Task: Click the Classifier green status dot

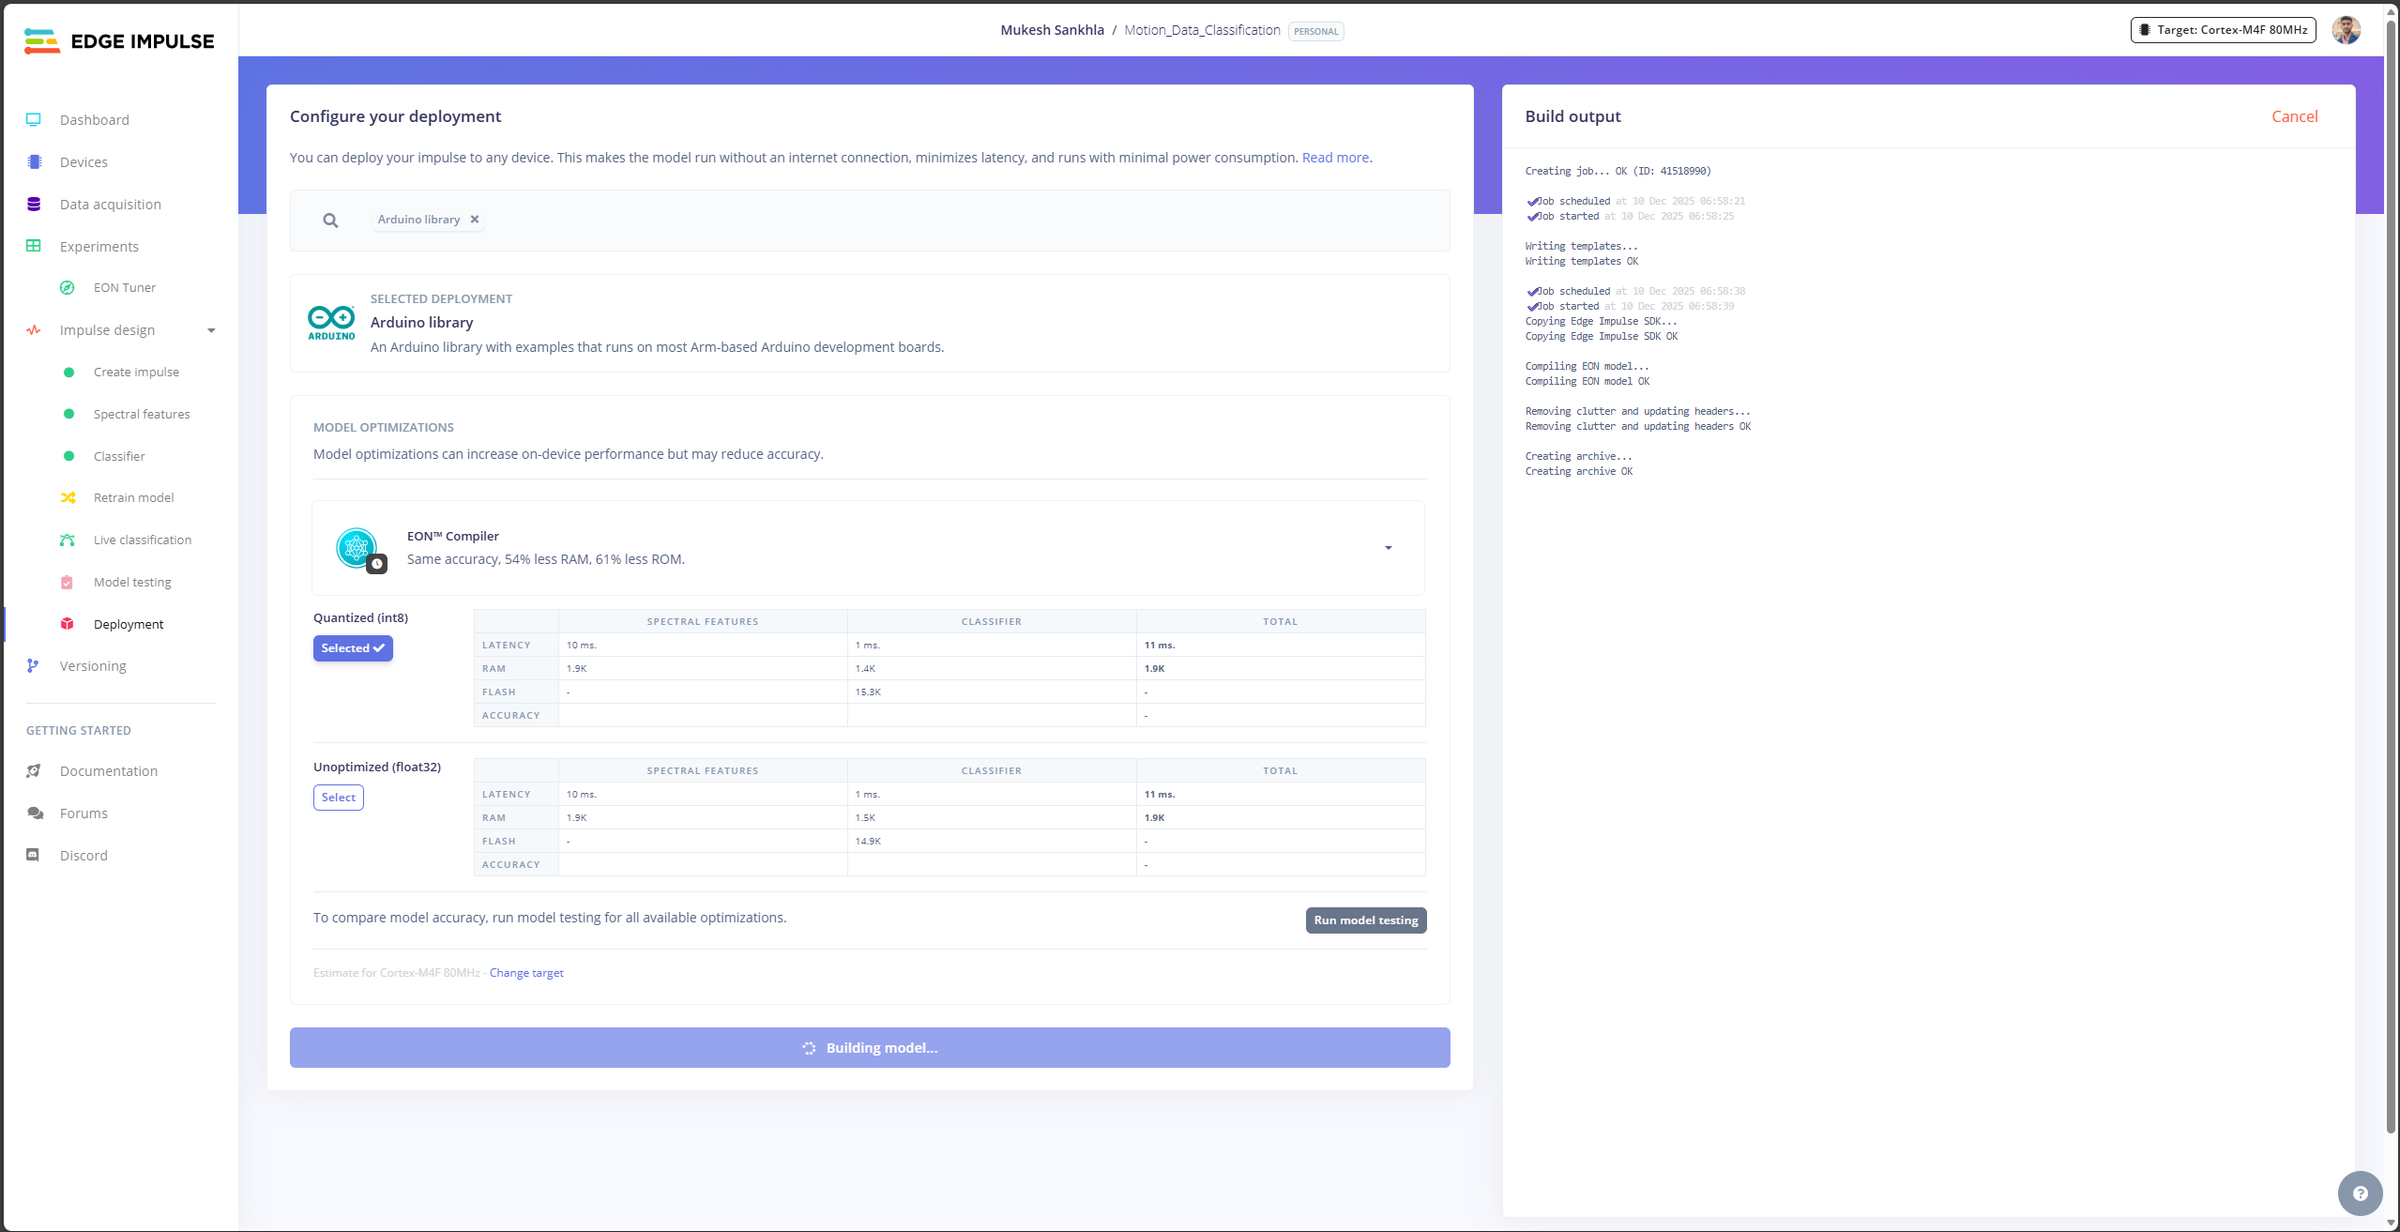Action: 69,456
